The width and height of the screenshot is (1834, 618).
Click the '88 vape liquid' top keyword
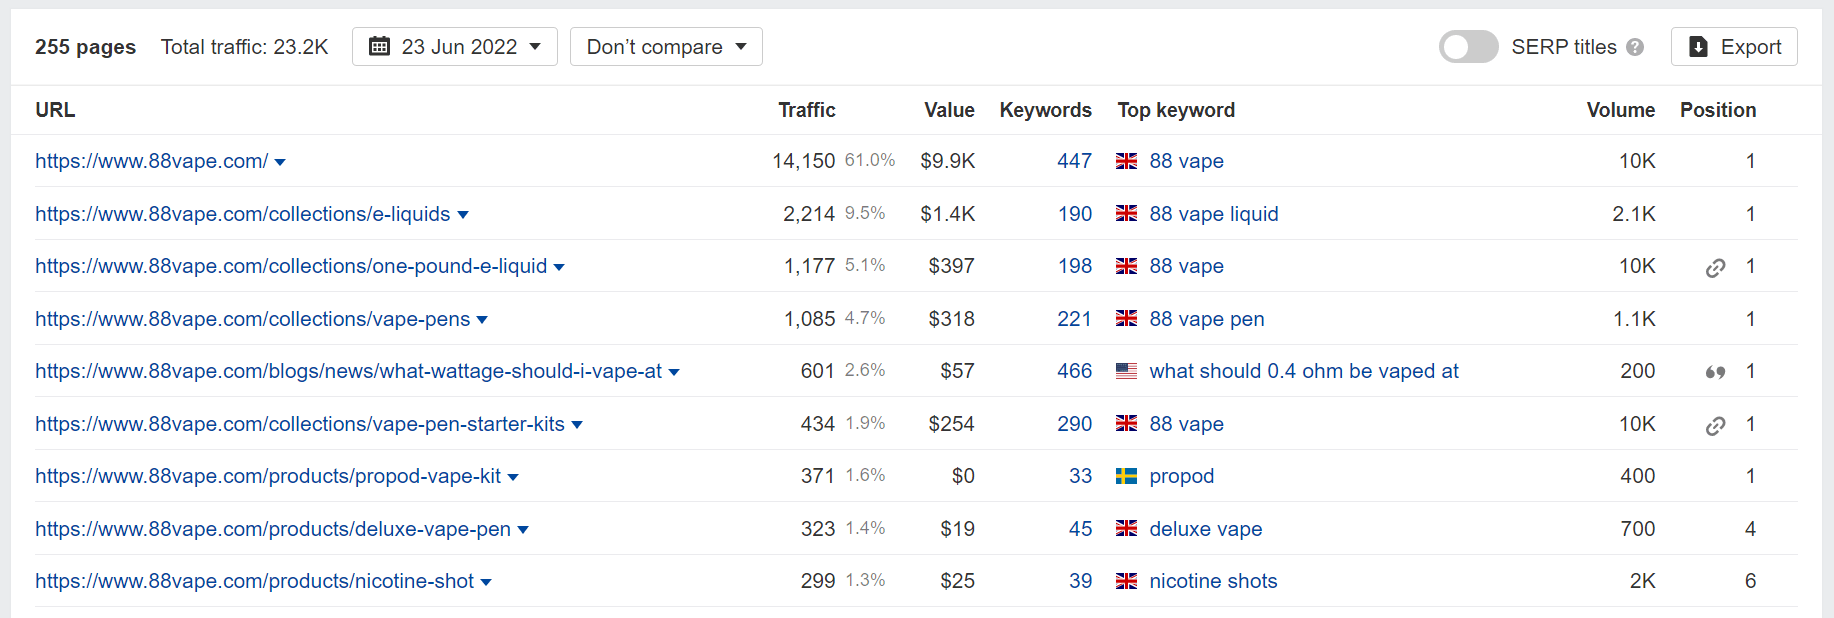point(1214,214)
